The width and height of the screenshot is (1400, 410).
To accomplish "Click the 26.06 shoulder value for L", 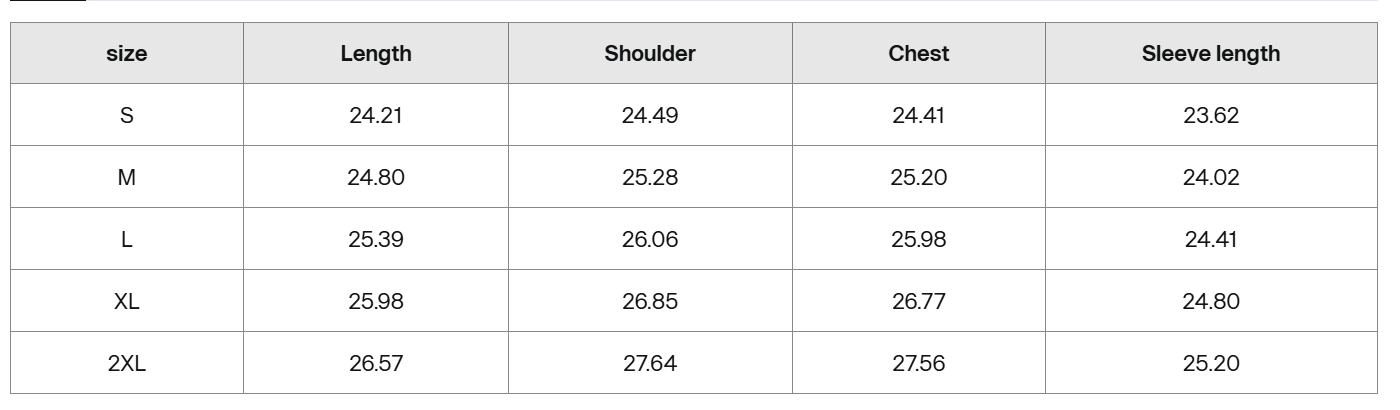I will (x=650, y=240).
